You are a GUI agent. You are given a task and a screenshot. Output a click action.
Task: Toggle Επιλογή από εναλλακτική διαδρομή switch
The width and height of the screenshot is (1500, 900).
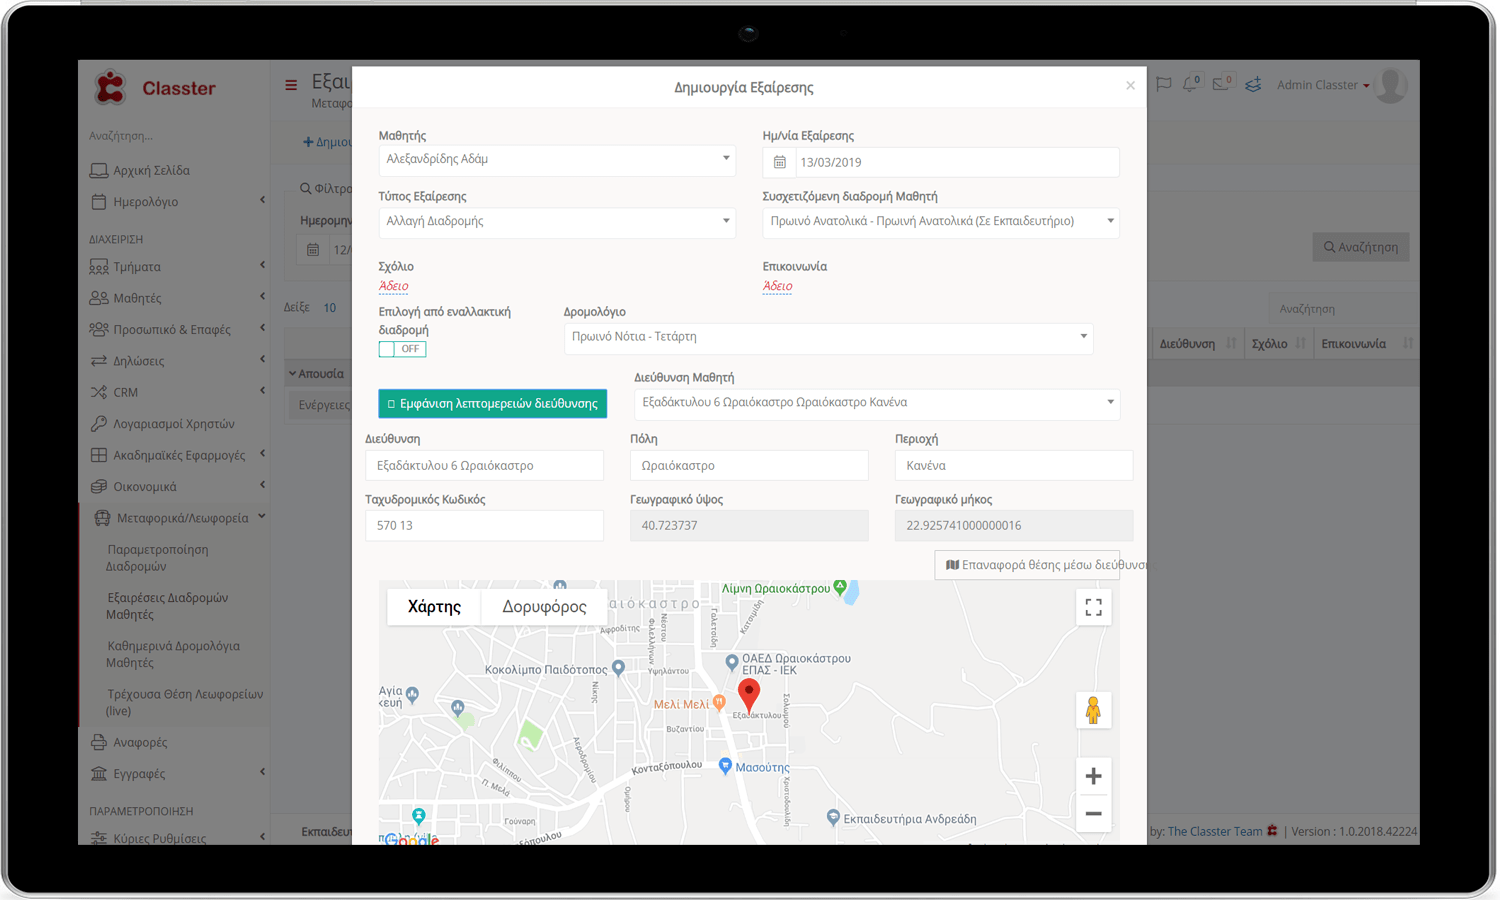(402, 349)
